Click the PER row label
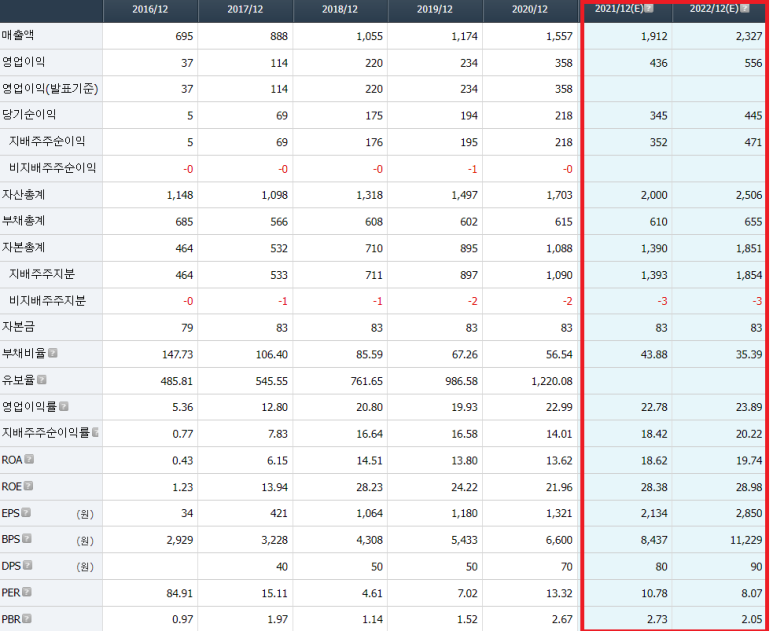 point(11,593)
